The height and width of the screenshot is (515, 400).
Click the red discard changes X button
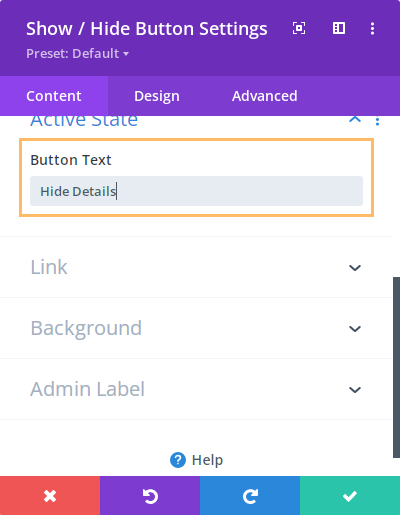[50, 496]
